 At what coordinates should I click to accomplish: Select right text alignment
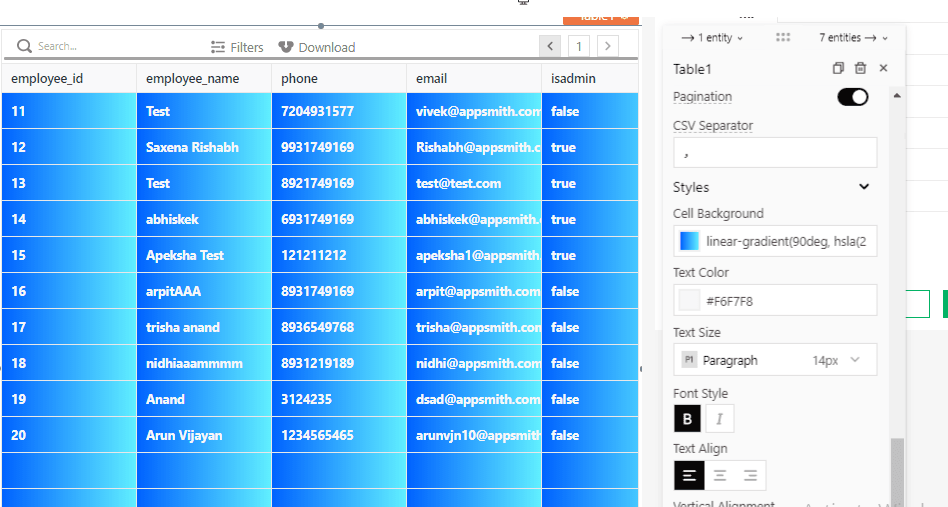pyautogui.click(x=750, y=476)
